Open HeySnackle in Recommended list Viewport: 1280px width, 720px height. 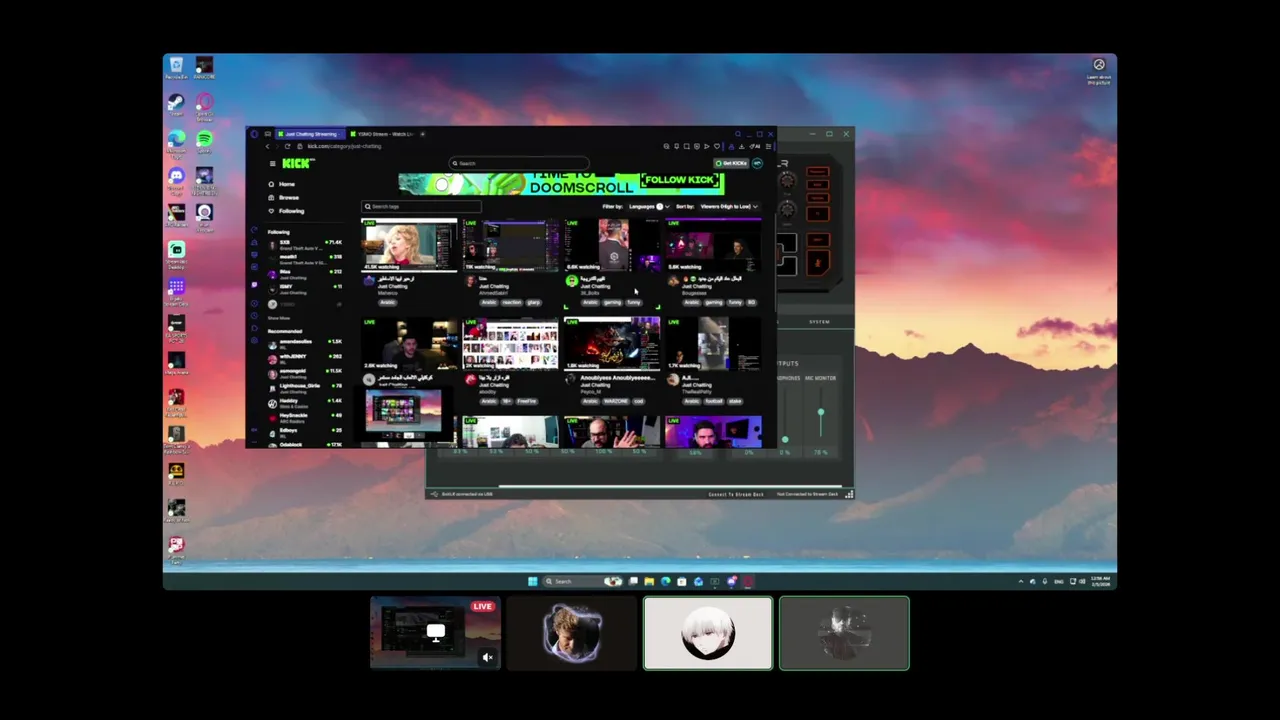click(x=305, y=416)
